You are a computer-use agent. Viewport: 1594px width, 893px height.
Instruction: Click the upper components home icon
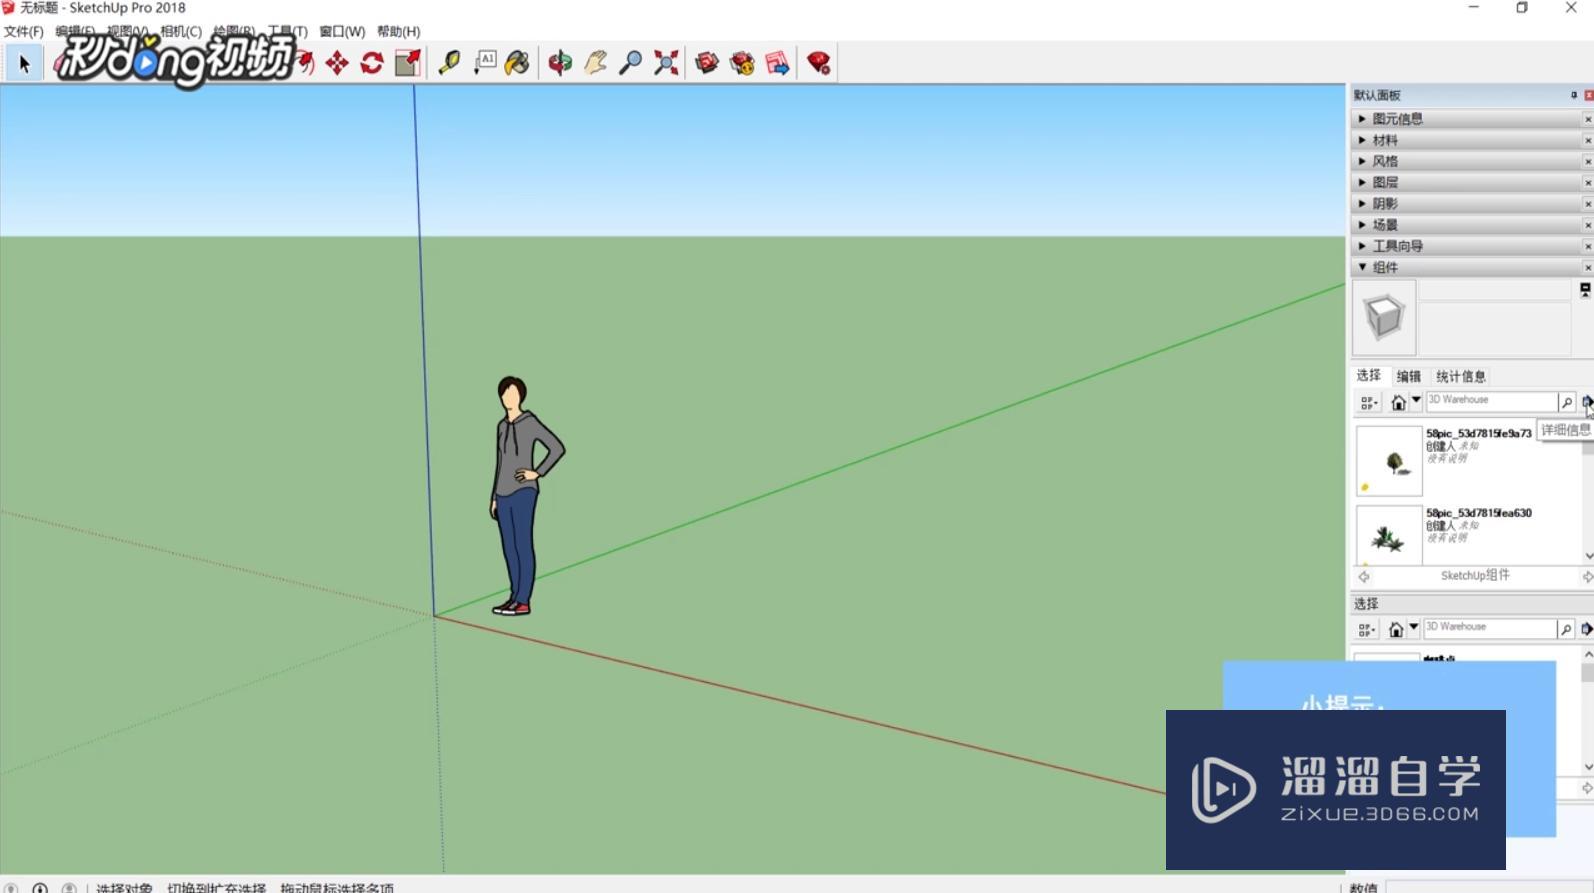tap(1399, 402)
